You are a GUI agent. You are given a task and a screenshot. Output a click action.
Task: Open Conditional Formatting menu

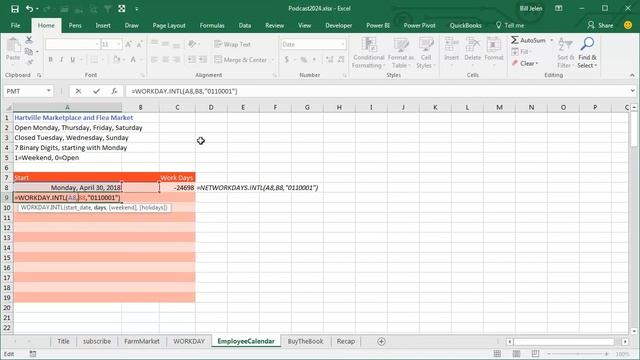(x=369, y=53)
